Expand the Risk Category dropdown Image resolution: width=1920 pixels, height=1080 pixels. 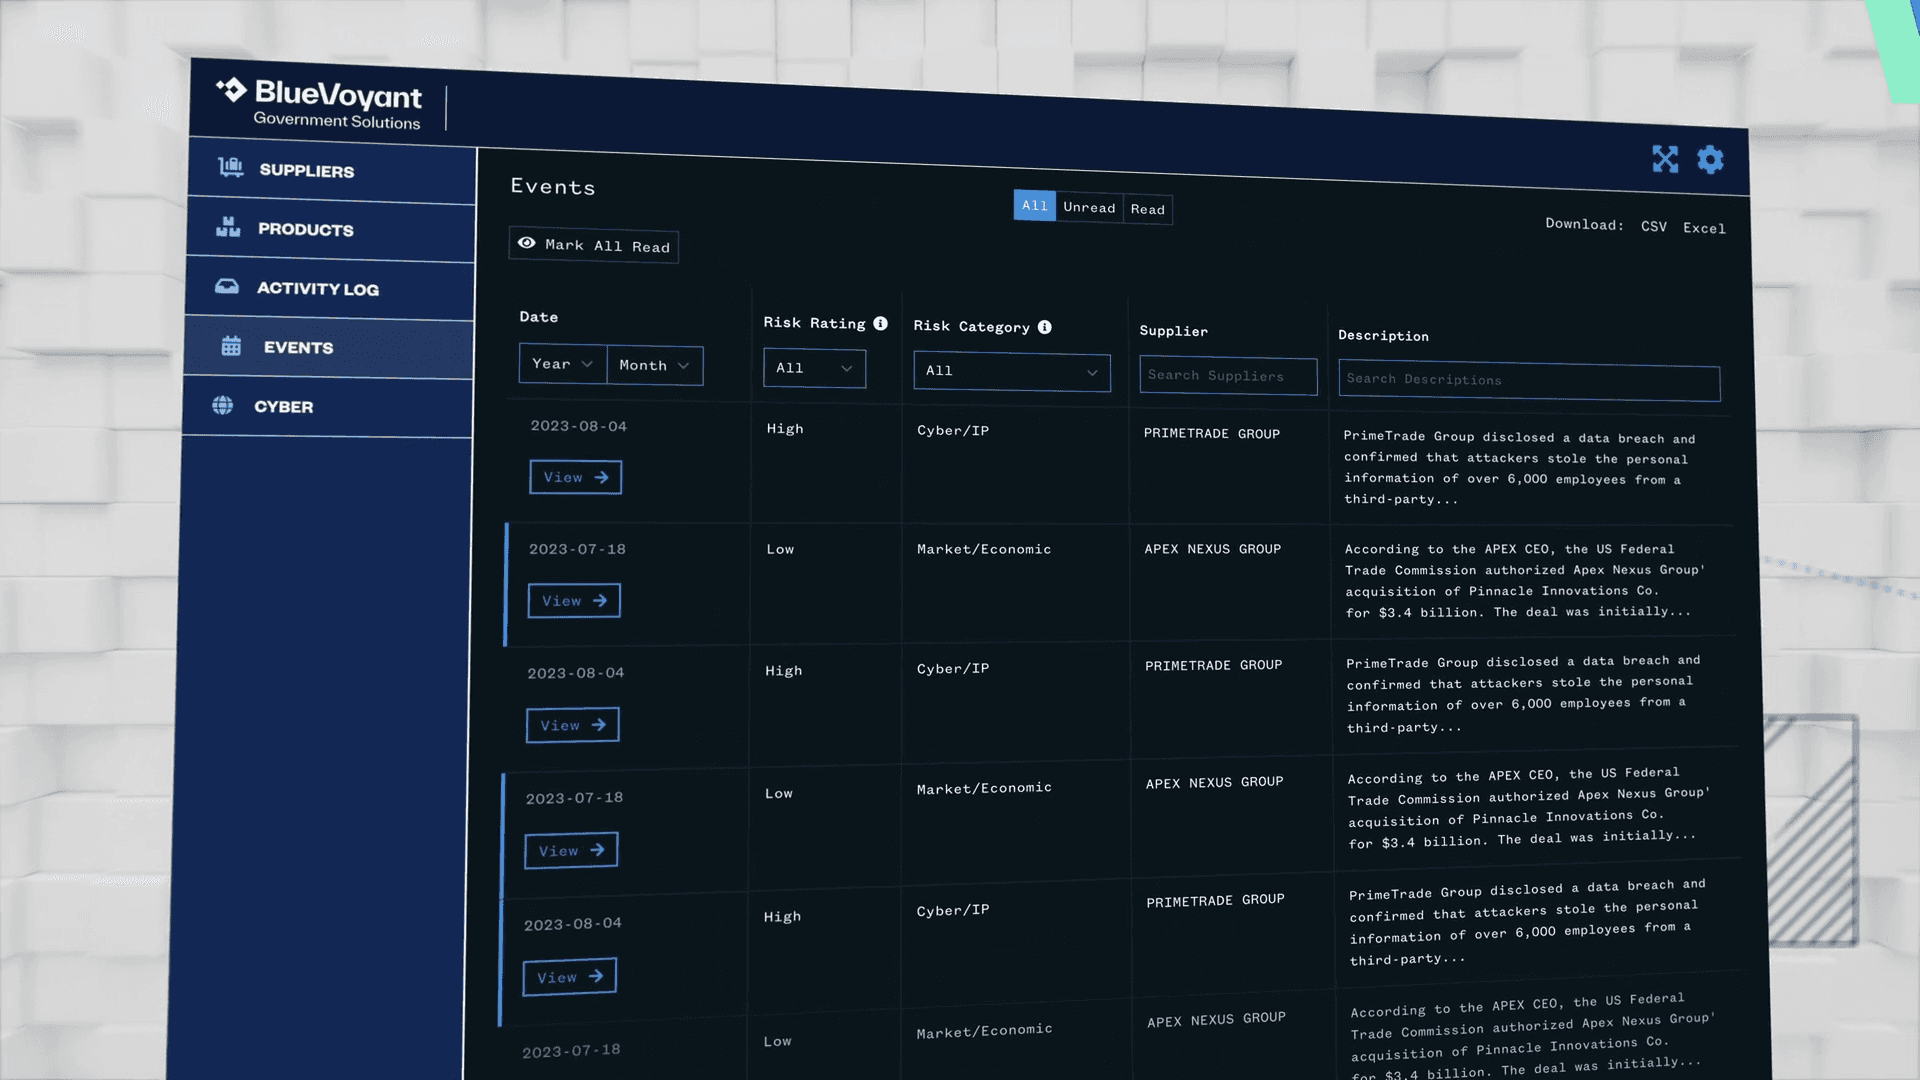pyautogui.click(x=1011, y=371)
